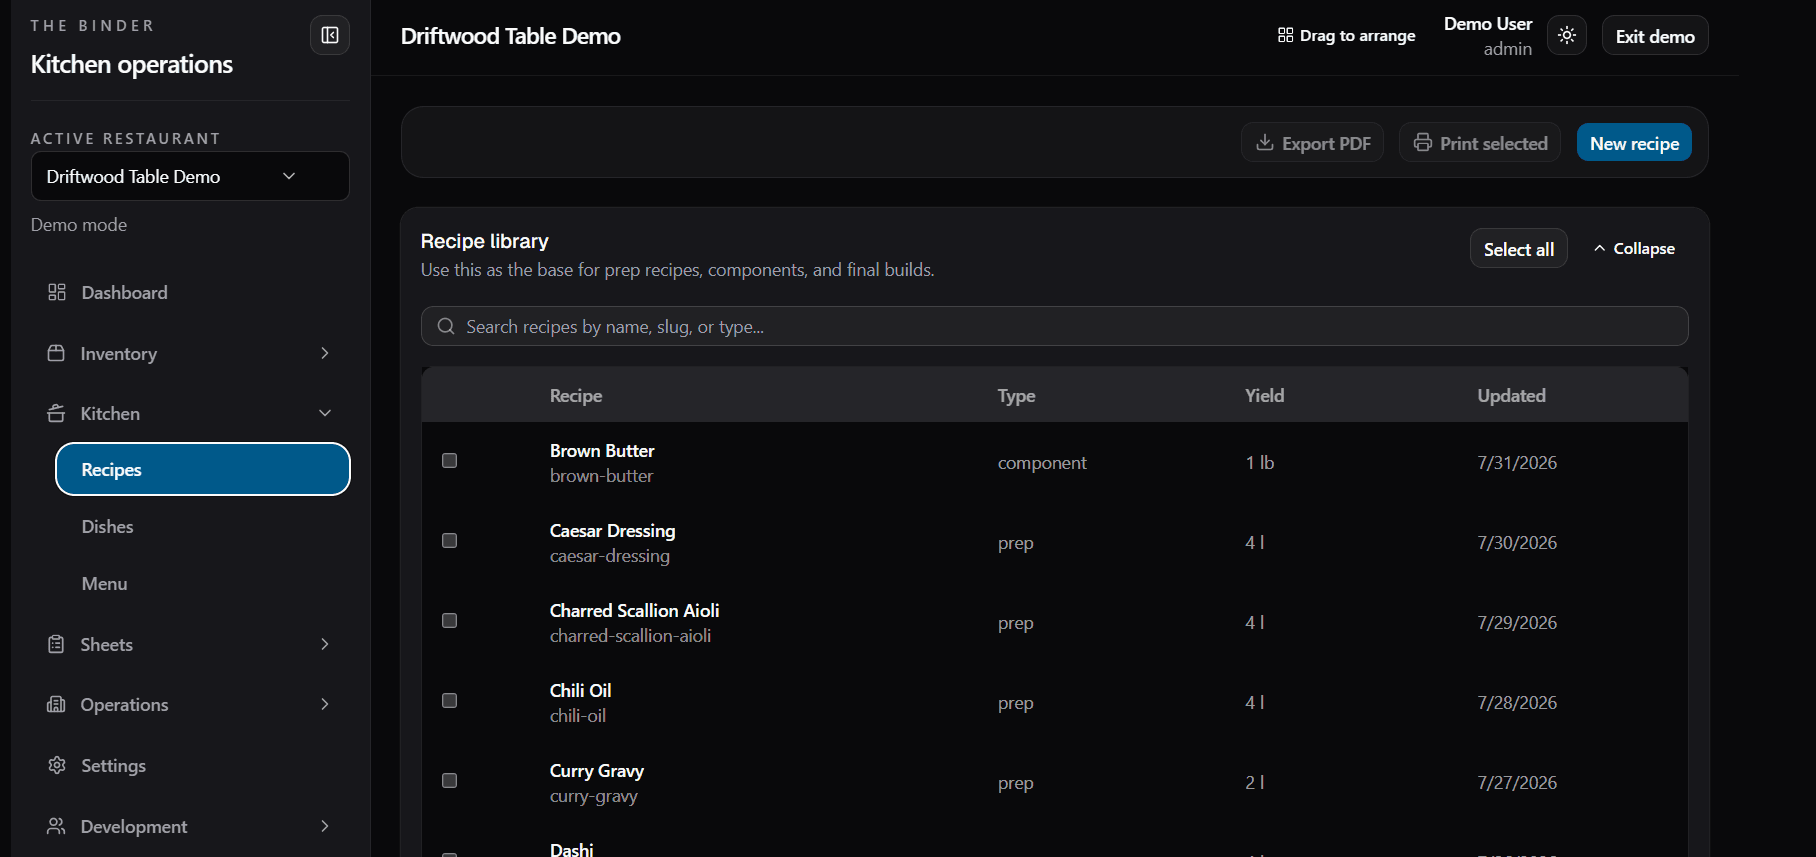Go to the Recipes page
The width and height of the screenshot is (1816, 857).
tap(203, 469)
